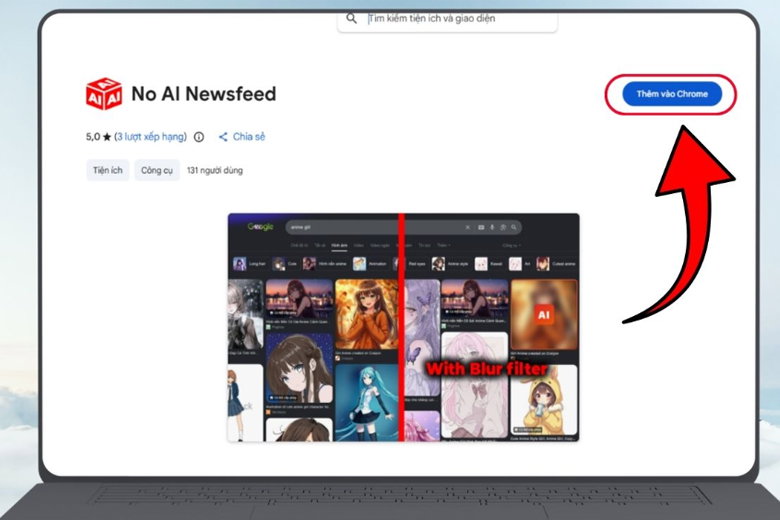The width and height of the screenshot is (780, 520).
Task: Click the 5,0 star rating text
Action: [x=98, y=137]
